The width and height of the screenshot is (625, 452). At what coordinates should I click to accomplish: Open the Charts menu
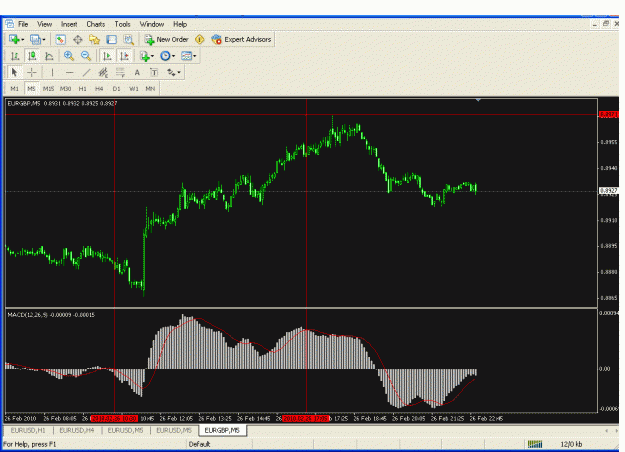[96, 24]
